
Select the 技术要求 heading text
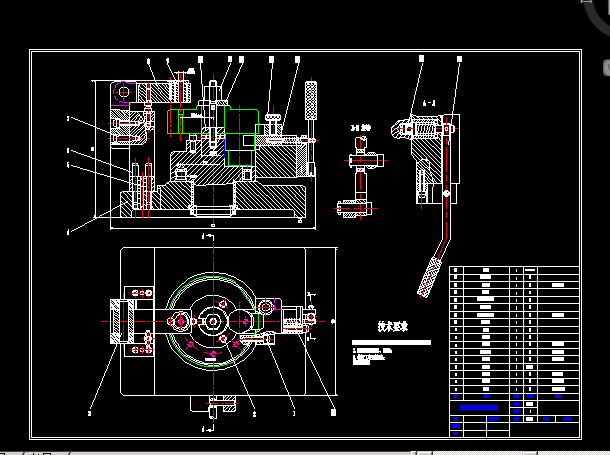click(x=393, y=326)
